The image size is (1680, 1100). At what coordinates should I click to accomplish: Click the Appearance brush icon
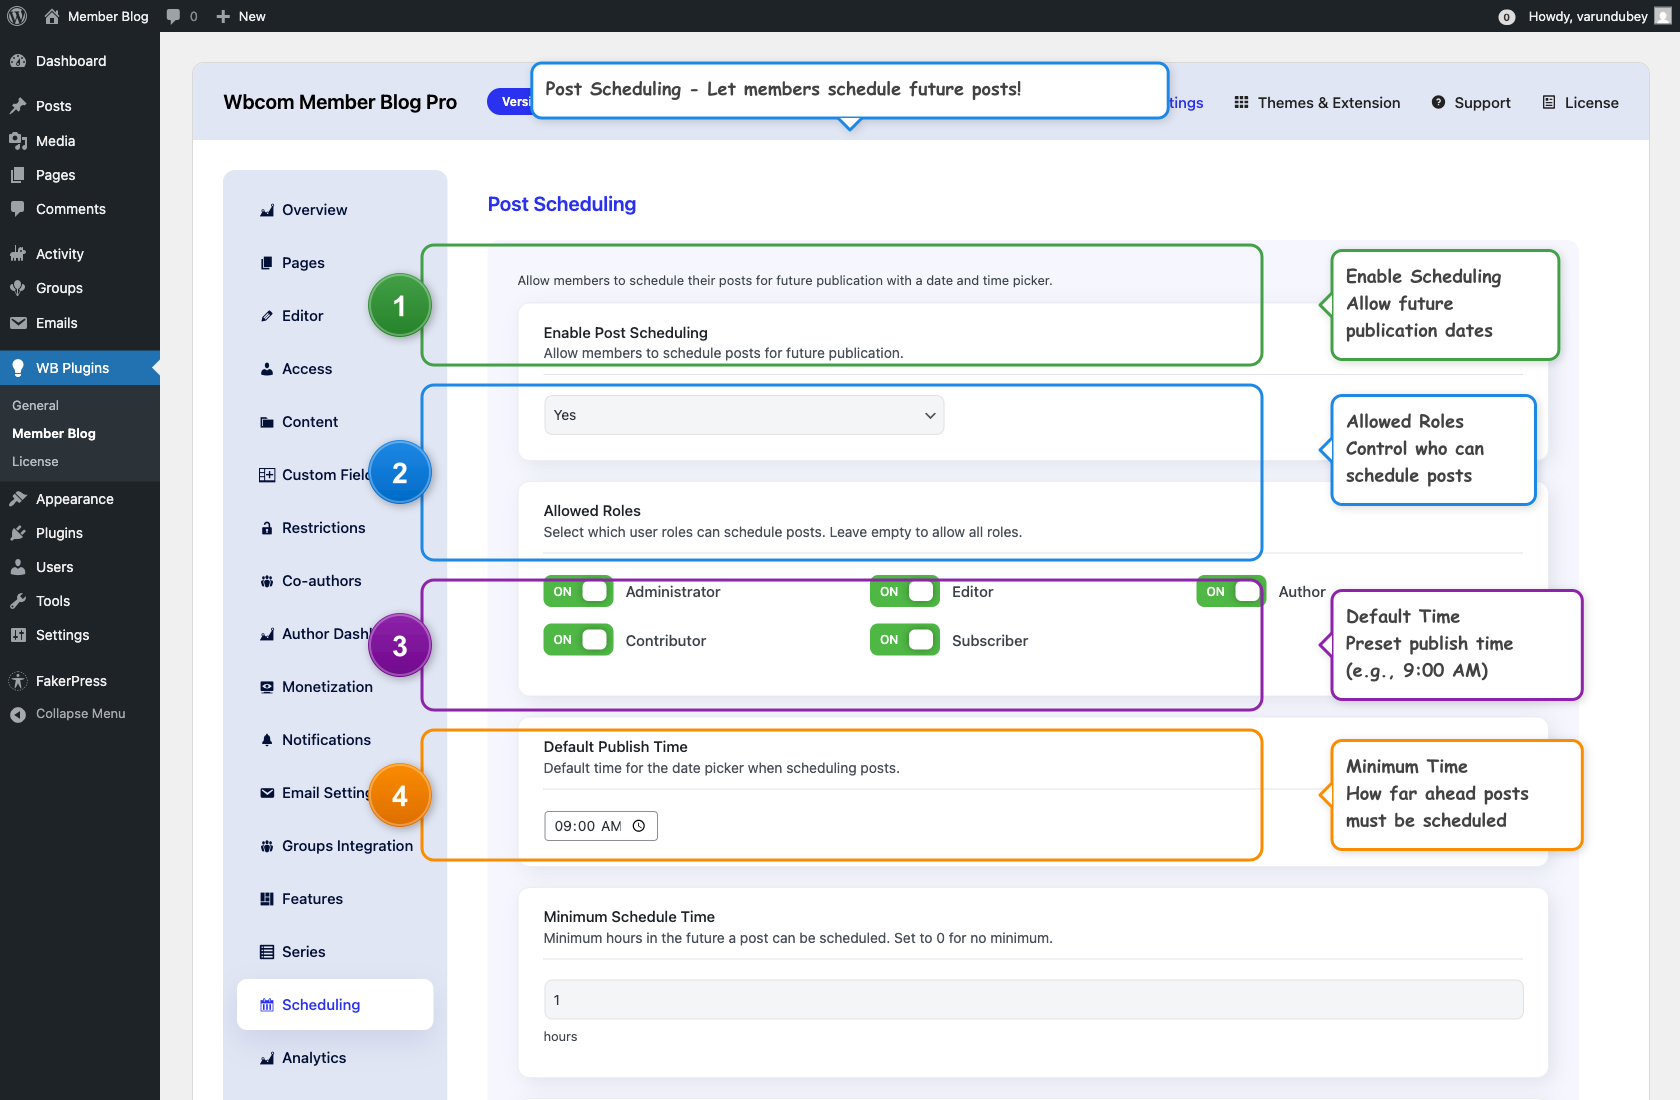pos(18,499)
